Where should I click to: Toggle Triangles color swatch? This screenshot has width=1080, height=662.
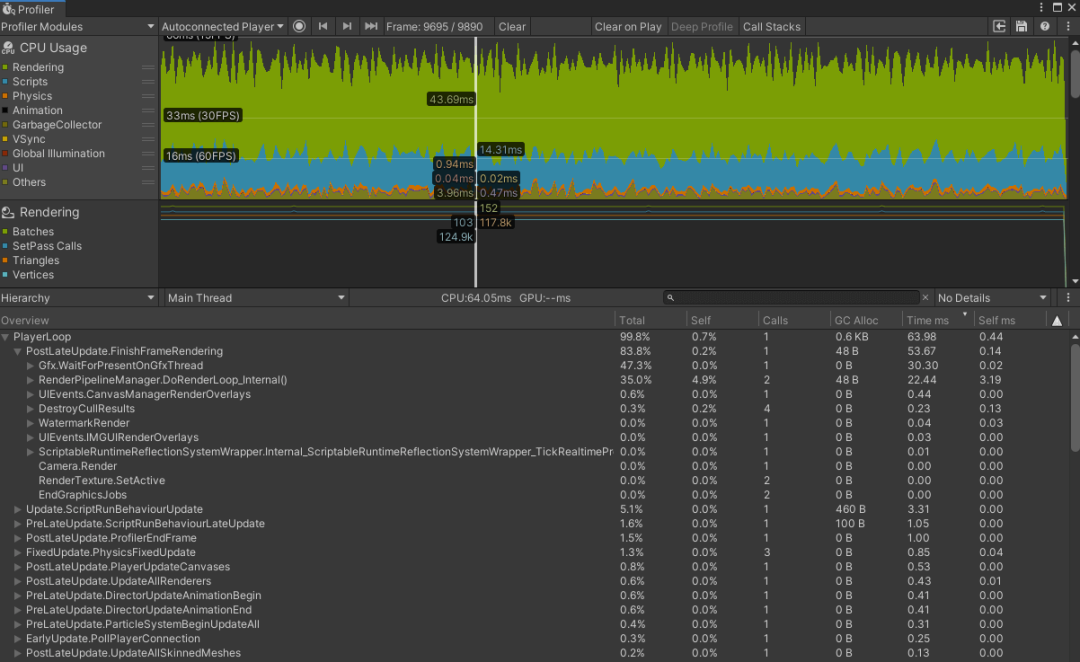click(6, 260)
